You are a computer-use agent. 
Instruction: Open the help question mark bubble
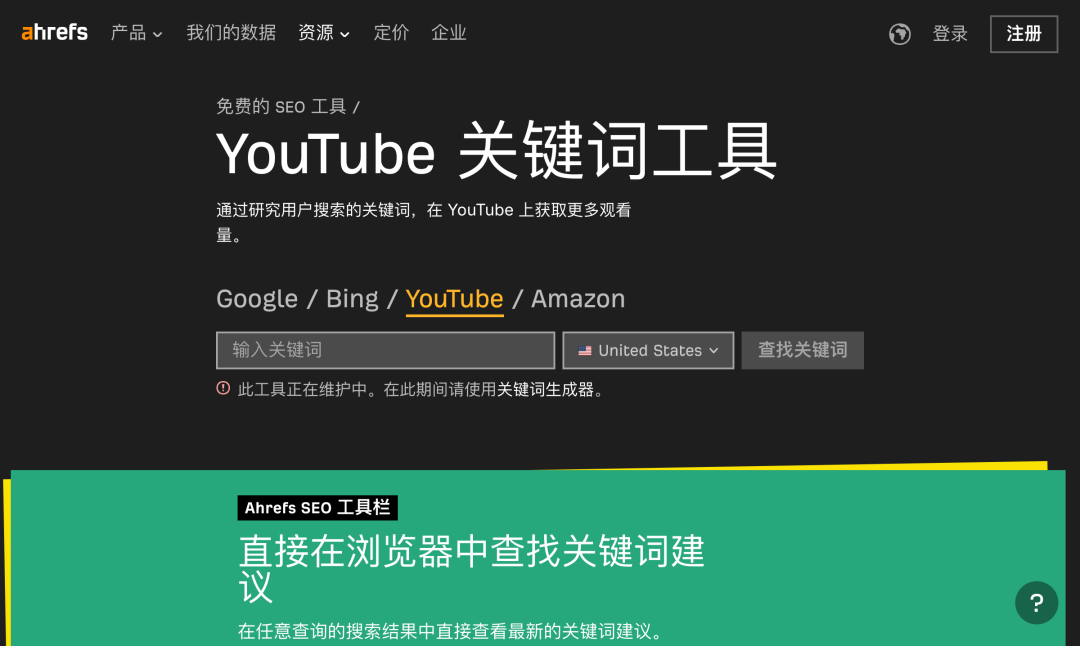(1036, 603)
